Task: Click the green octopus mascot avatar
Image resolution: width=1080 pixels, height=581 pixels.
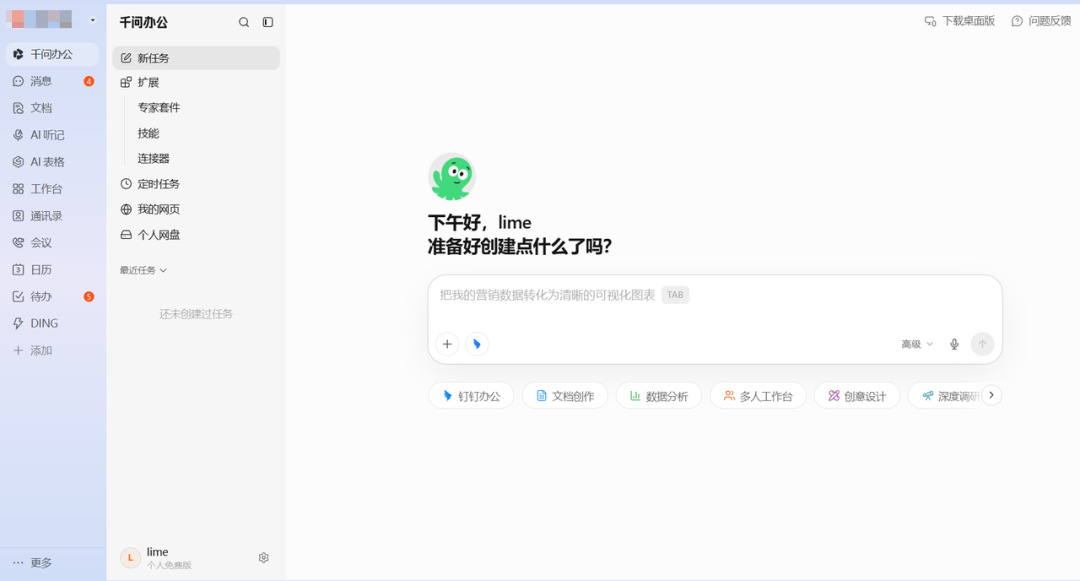Action: pyautogui.click(x=452, y=176)
